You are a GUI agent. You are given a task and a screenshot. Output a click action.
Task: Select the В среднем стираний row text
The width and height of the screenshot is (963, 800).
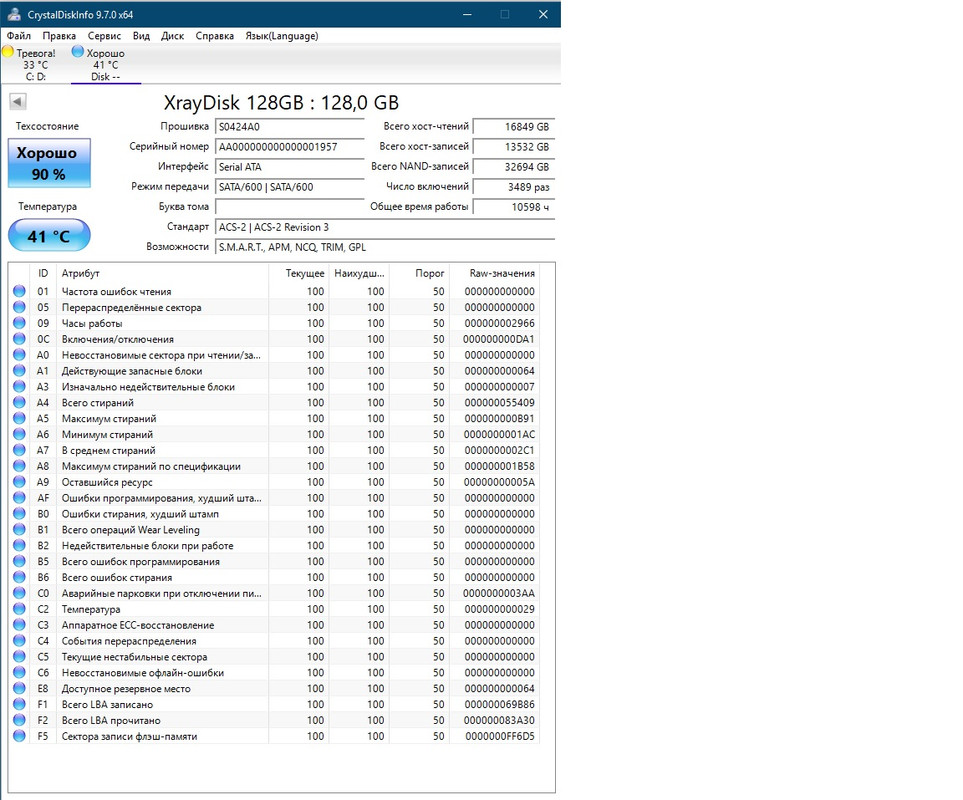108,450
